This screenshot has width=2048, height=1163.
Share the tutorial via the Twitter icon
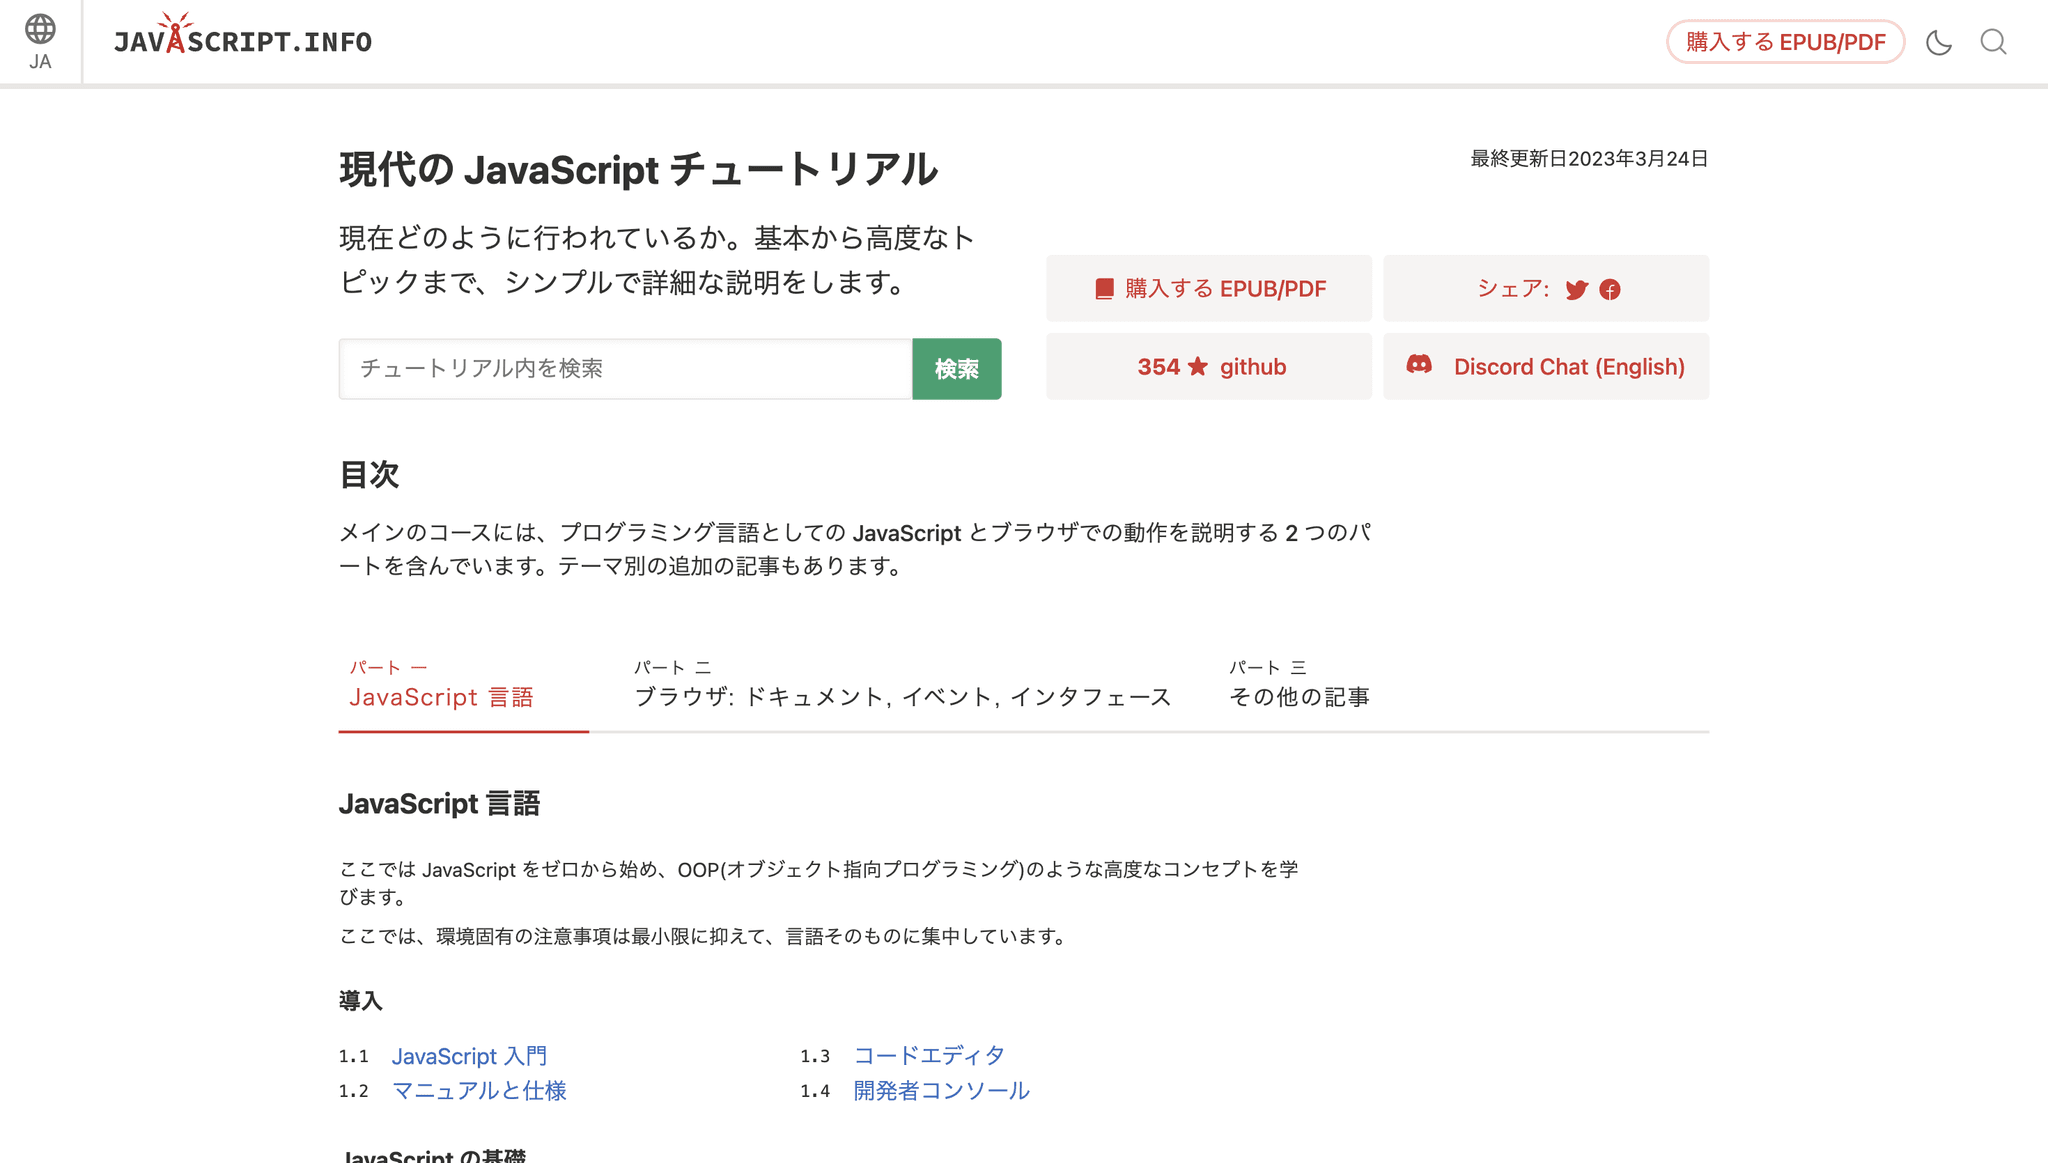[1576, 290]
